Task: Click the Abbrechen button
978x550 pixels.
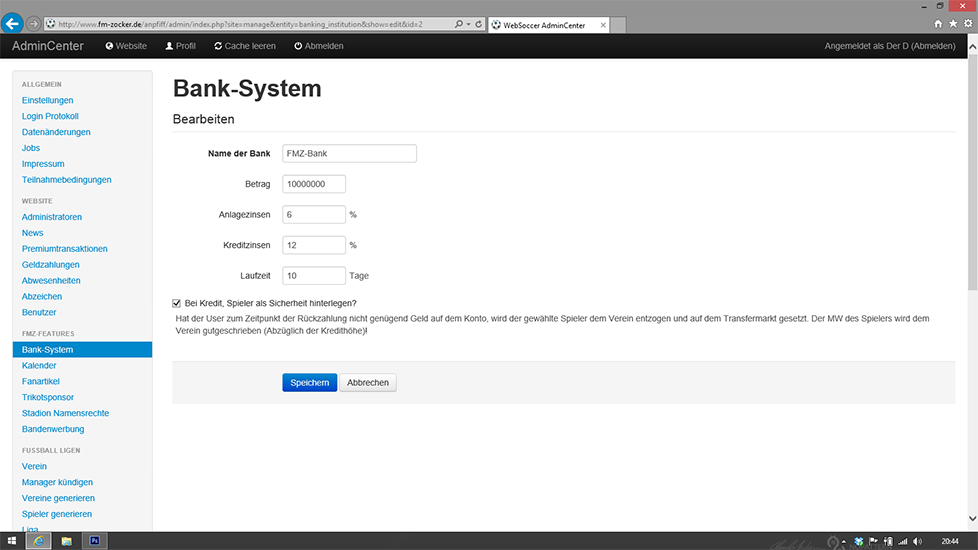Action: point(368,383)
